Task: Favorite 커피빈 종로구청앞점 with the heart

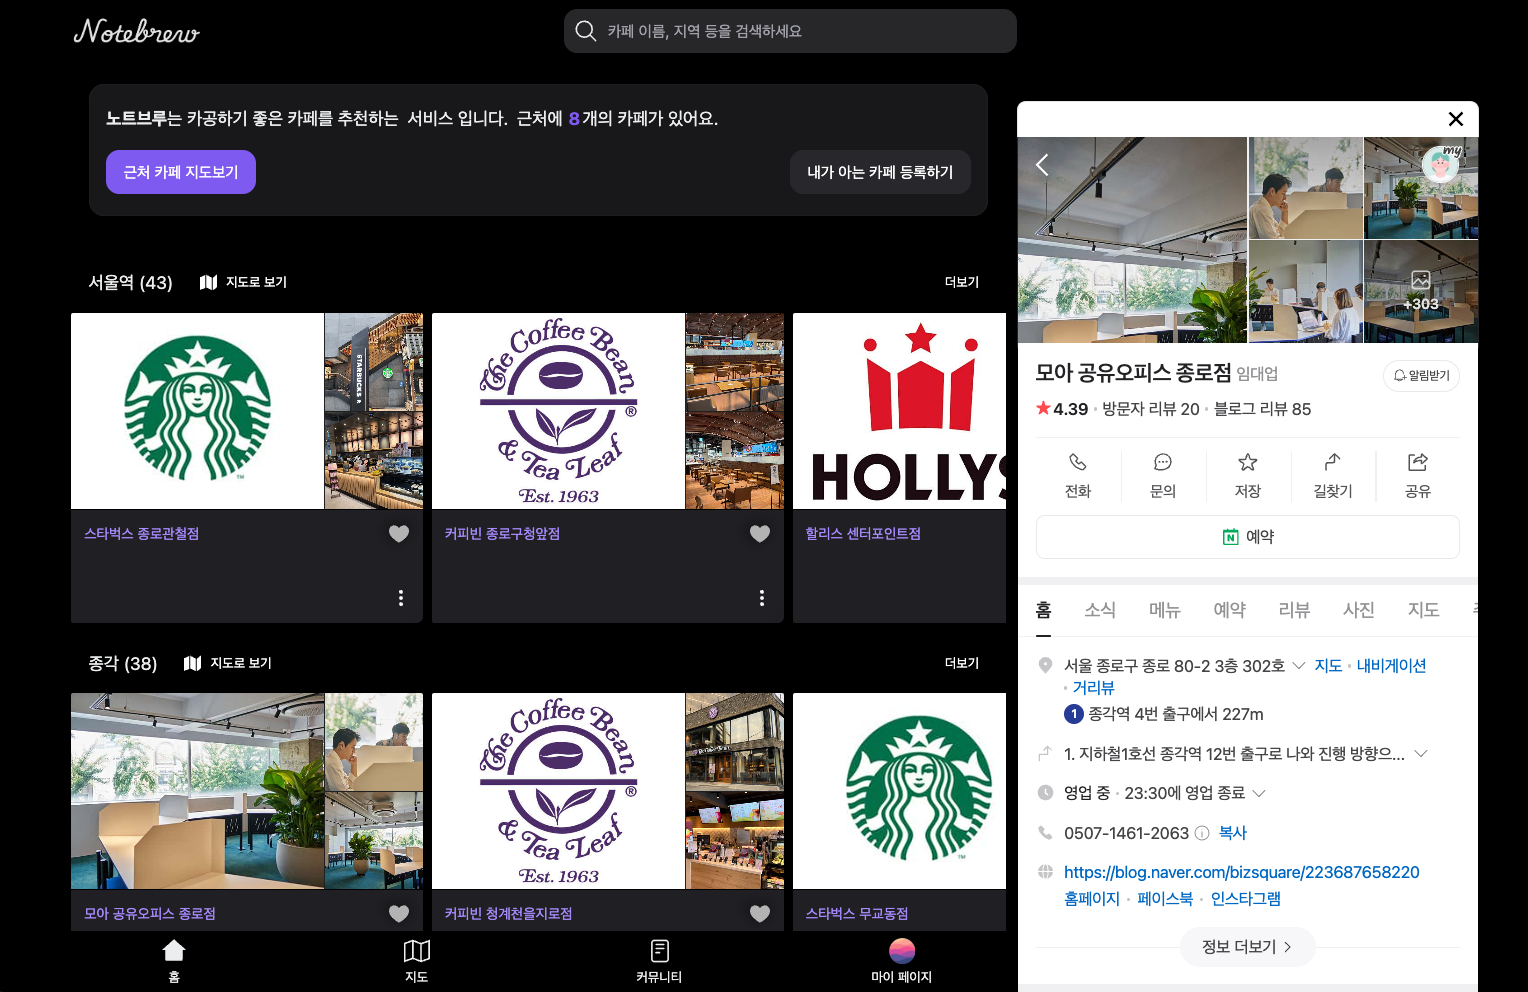Action: point(760,534)
